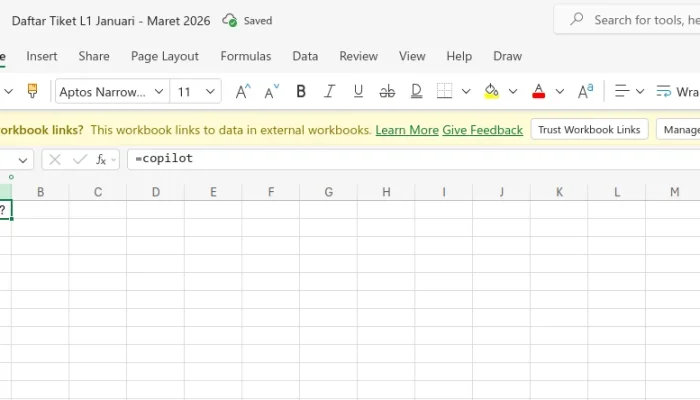Image resolution: width=700 pixels, height=400 pixels.
Task: Click the Manage button in notification bar
Action: pyautogui.click(x=679, y=129)
